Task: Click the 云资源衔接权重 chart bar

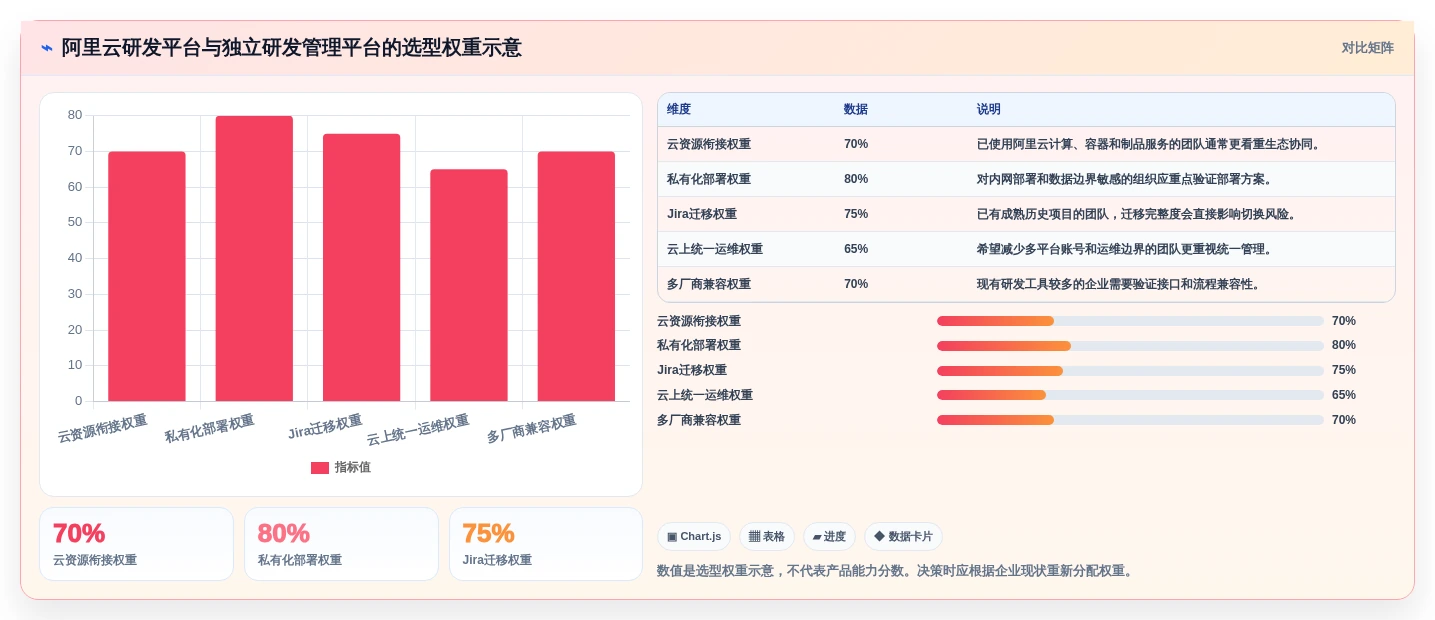Action: click(147, 276)
